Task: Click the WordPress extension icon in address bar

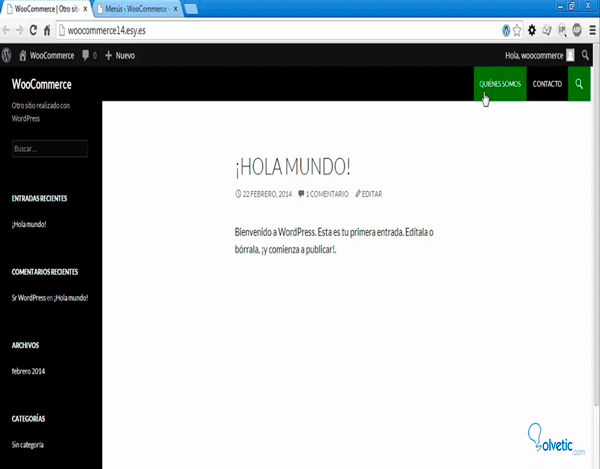Action: (506, 30)
